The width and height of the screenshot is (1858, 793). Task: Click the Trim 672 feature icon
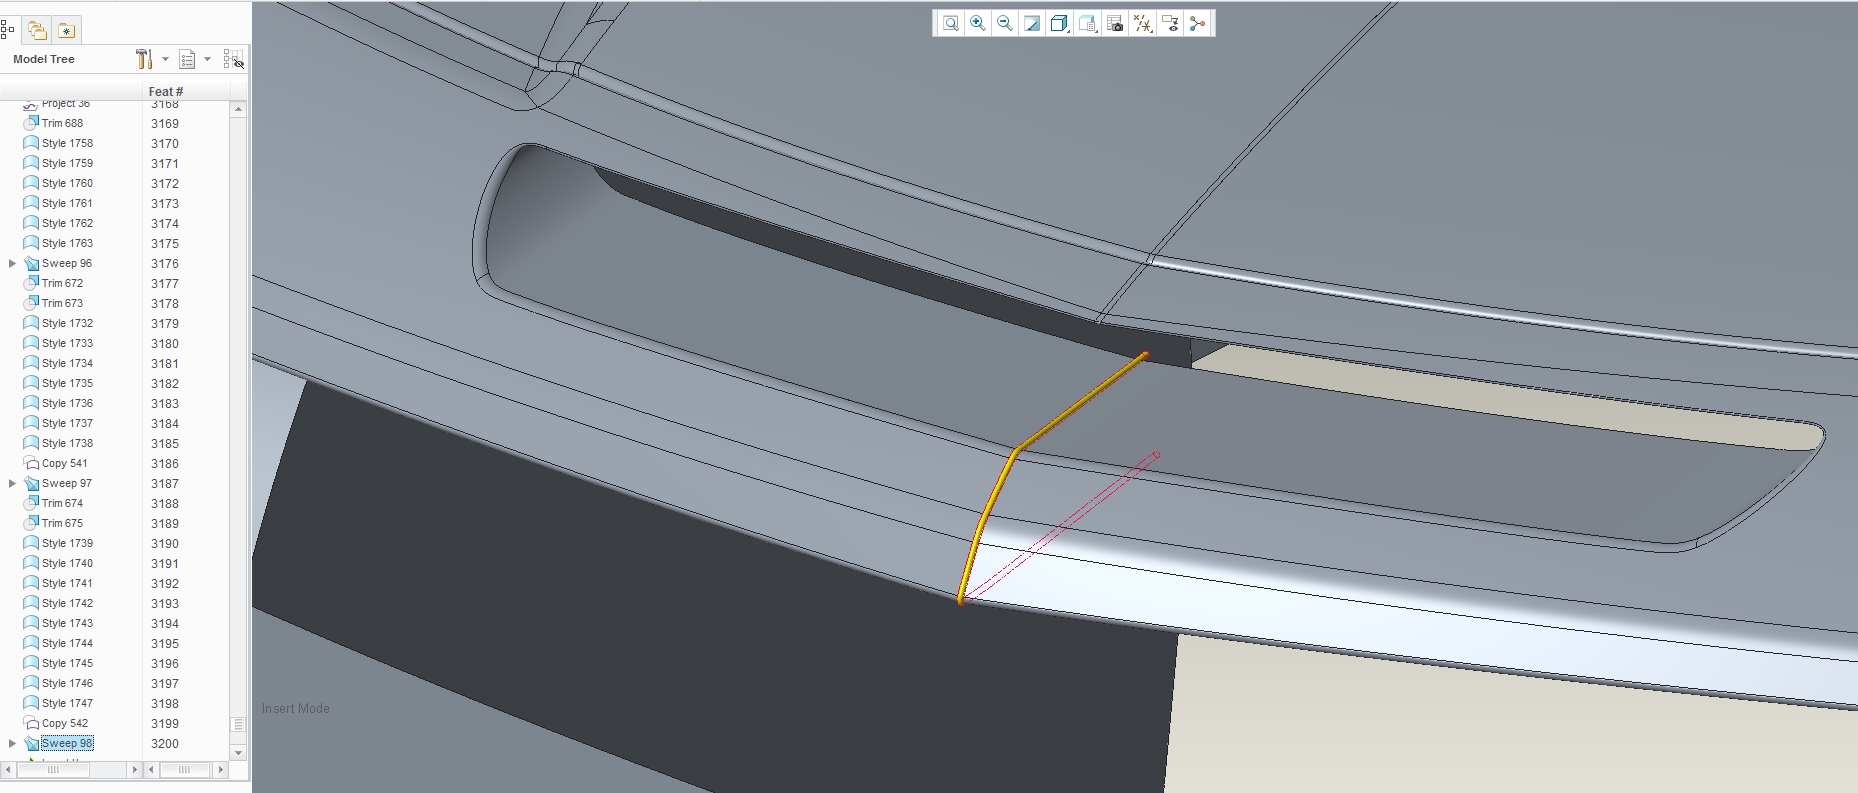pyautogui.click(x=31, y=283)
